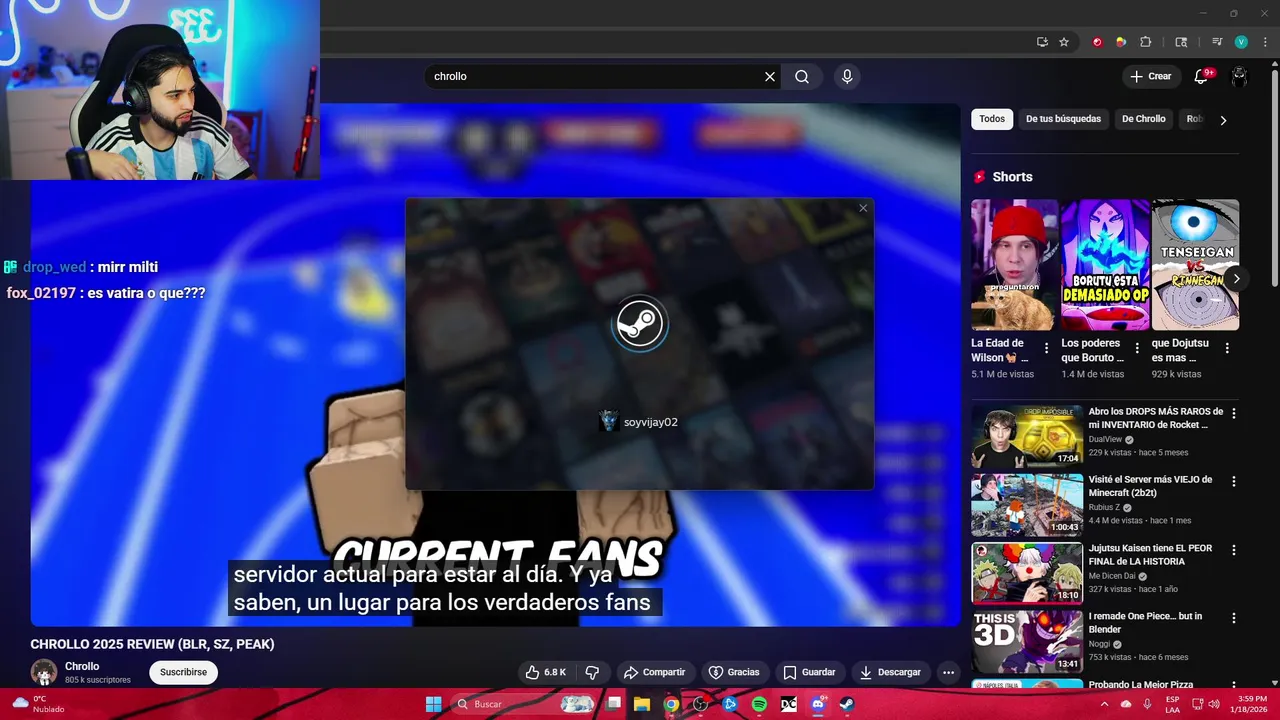Clear the YouTube search box with the X icon

click(770, 76)
